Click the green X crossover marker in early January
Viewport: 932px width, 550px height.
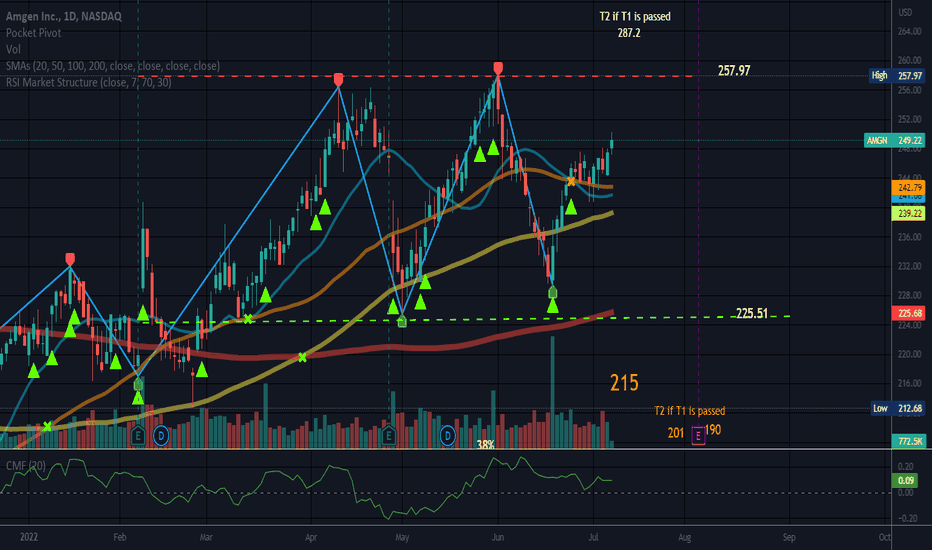(x=48, y=426)
